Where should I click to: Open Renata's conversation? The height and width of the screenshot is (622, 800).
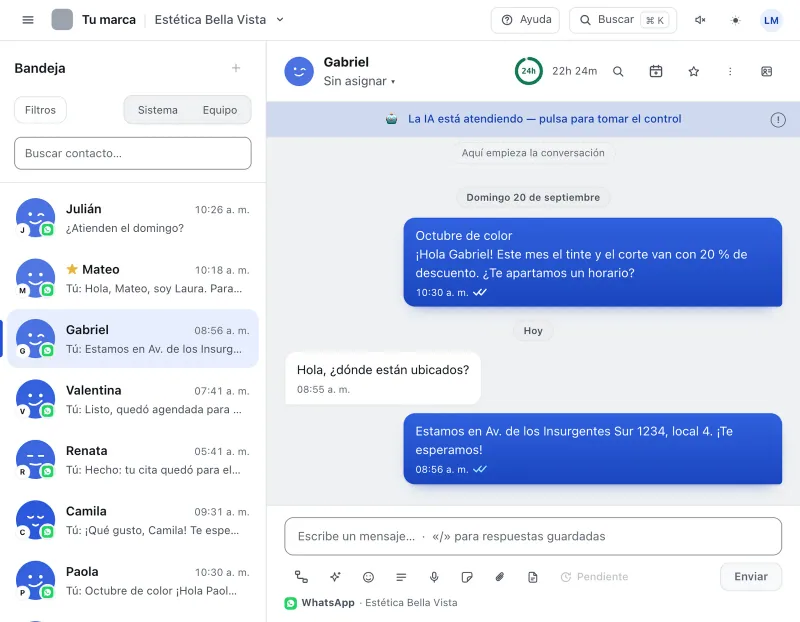click(x=133, y=460)
